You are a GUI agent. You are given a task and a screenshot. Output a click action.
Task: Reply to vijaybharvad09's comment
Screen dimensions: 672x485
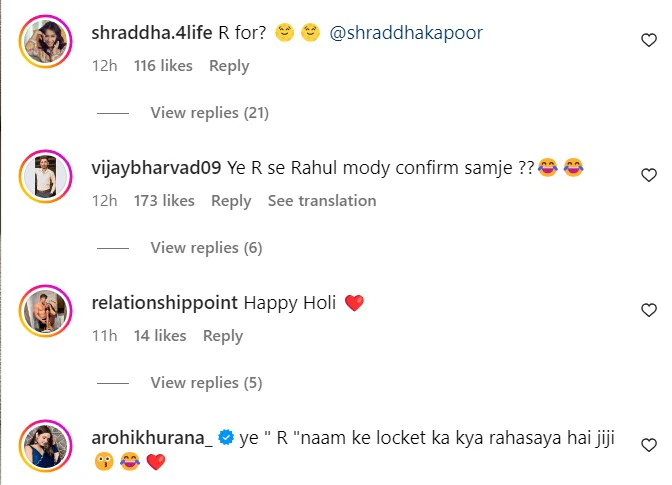(x=231, y=201)
